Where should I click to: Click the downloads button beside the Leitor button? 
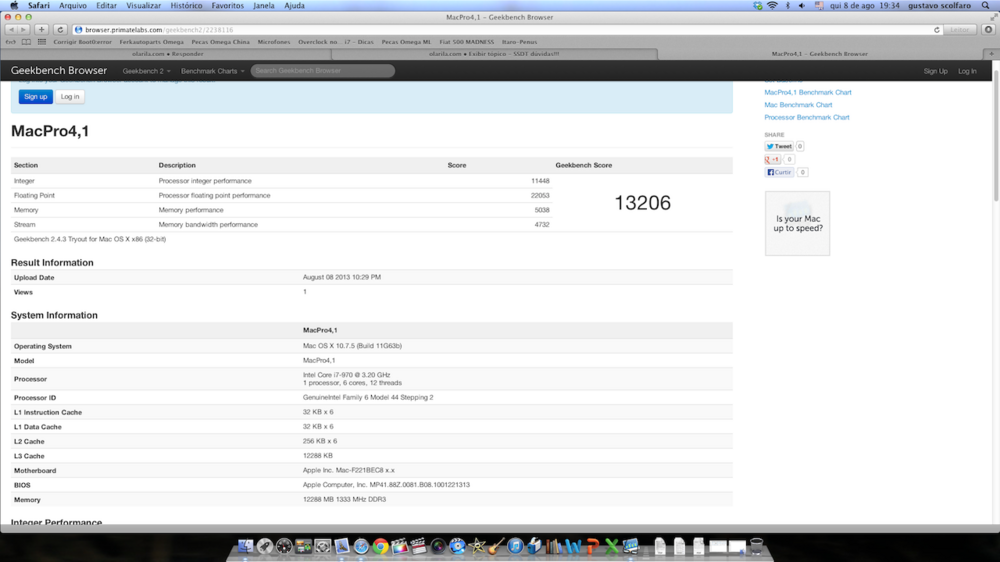(x=988, y=30)
